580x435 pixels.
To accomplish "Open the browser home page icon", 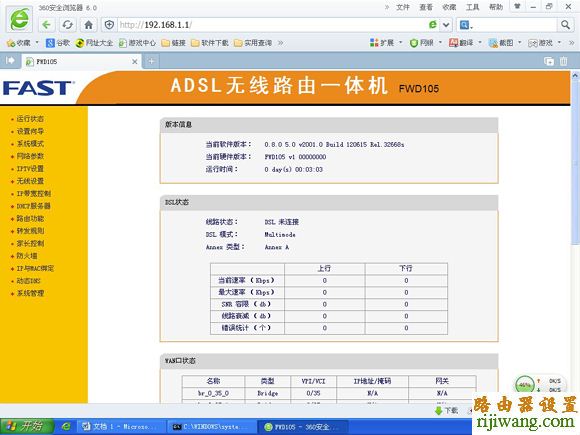I will pos(88,25).
